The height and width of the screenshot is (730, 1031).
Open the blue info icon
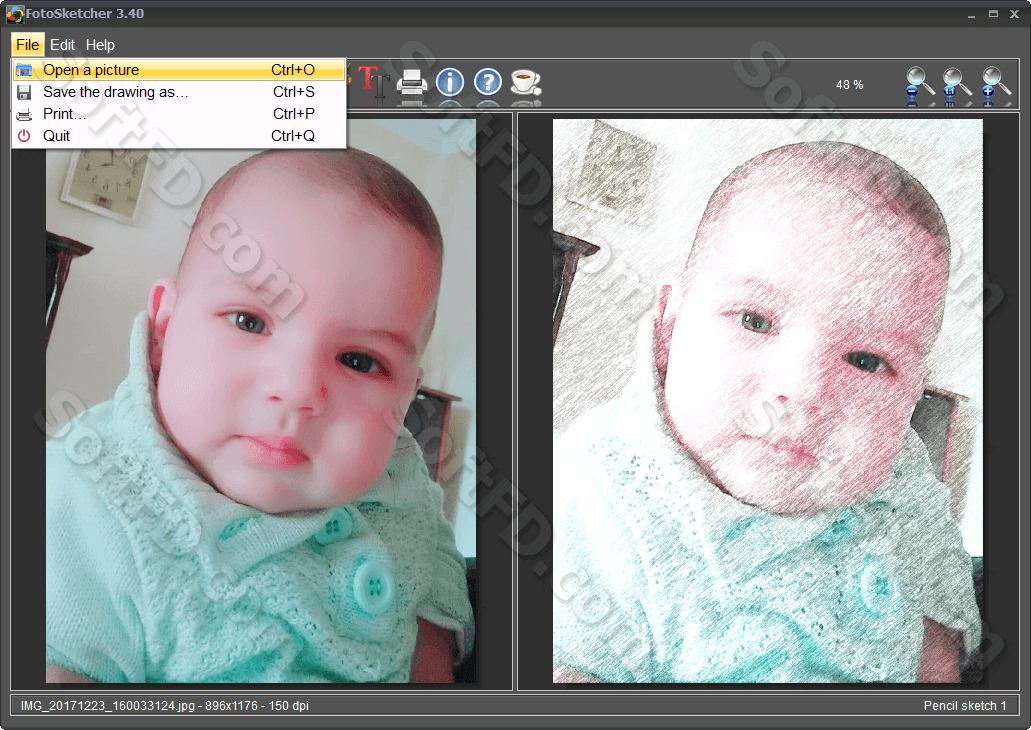[450, 82]
